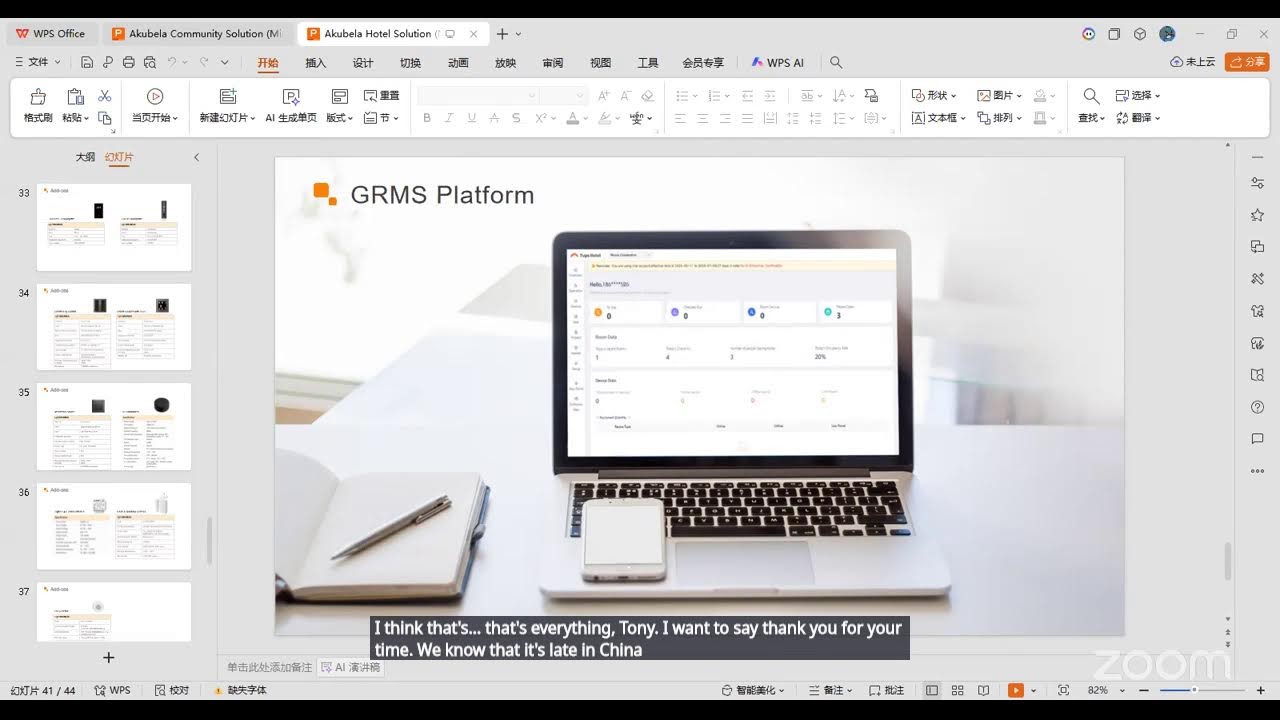Open the Text Box (文本框) dropdown
The image size is (1280, 720).
(x=939, y=118)
